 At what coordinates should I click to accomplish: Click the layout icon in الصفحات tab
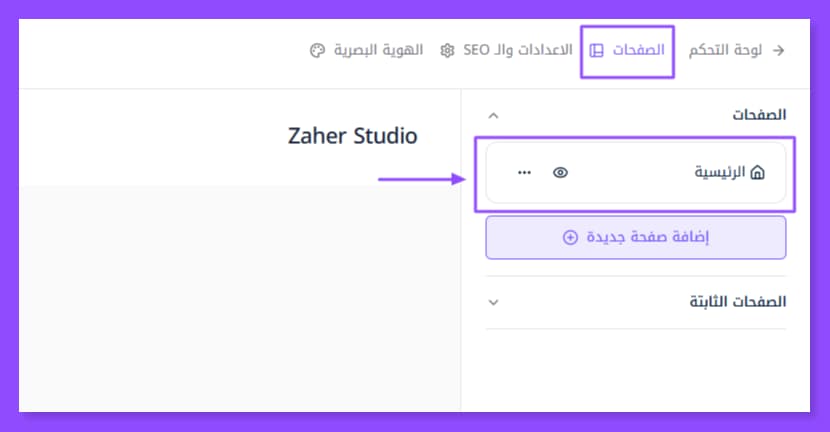pyautogui.click(x=597, y=50)
